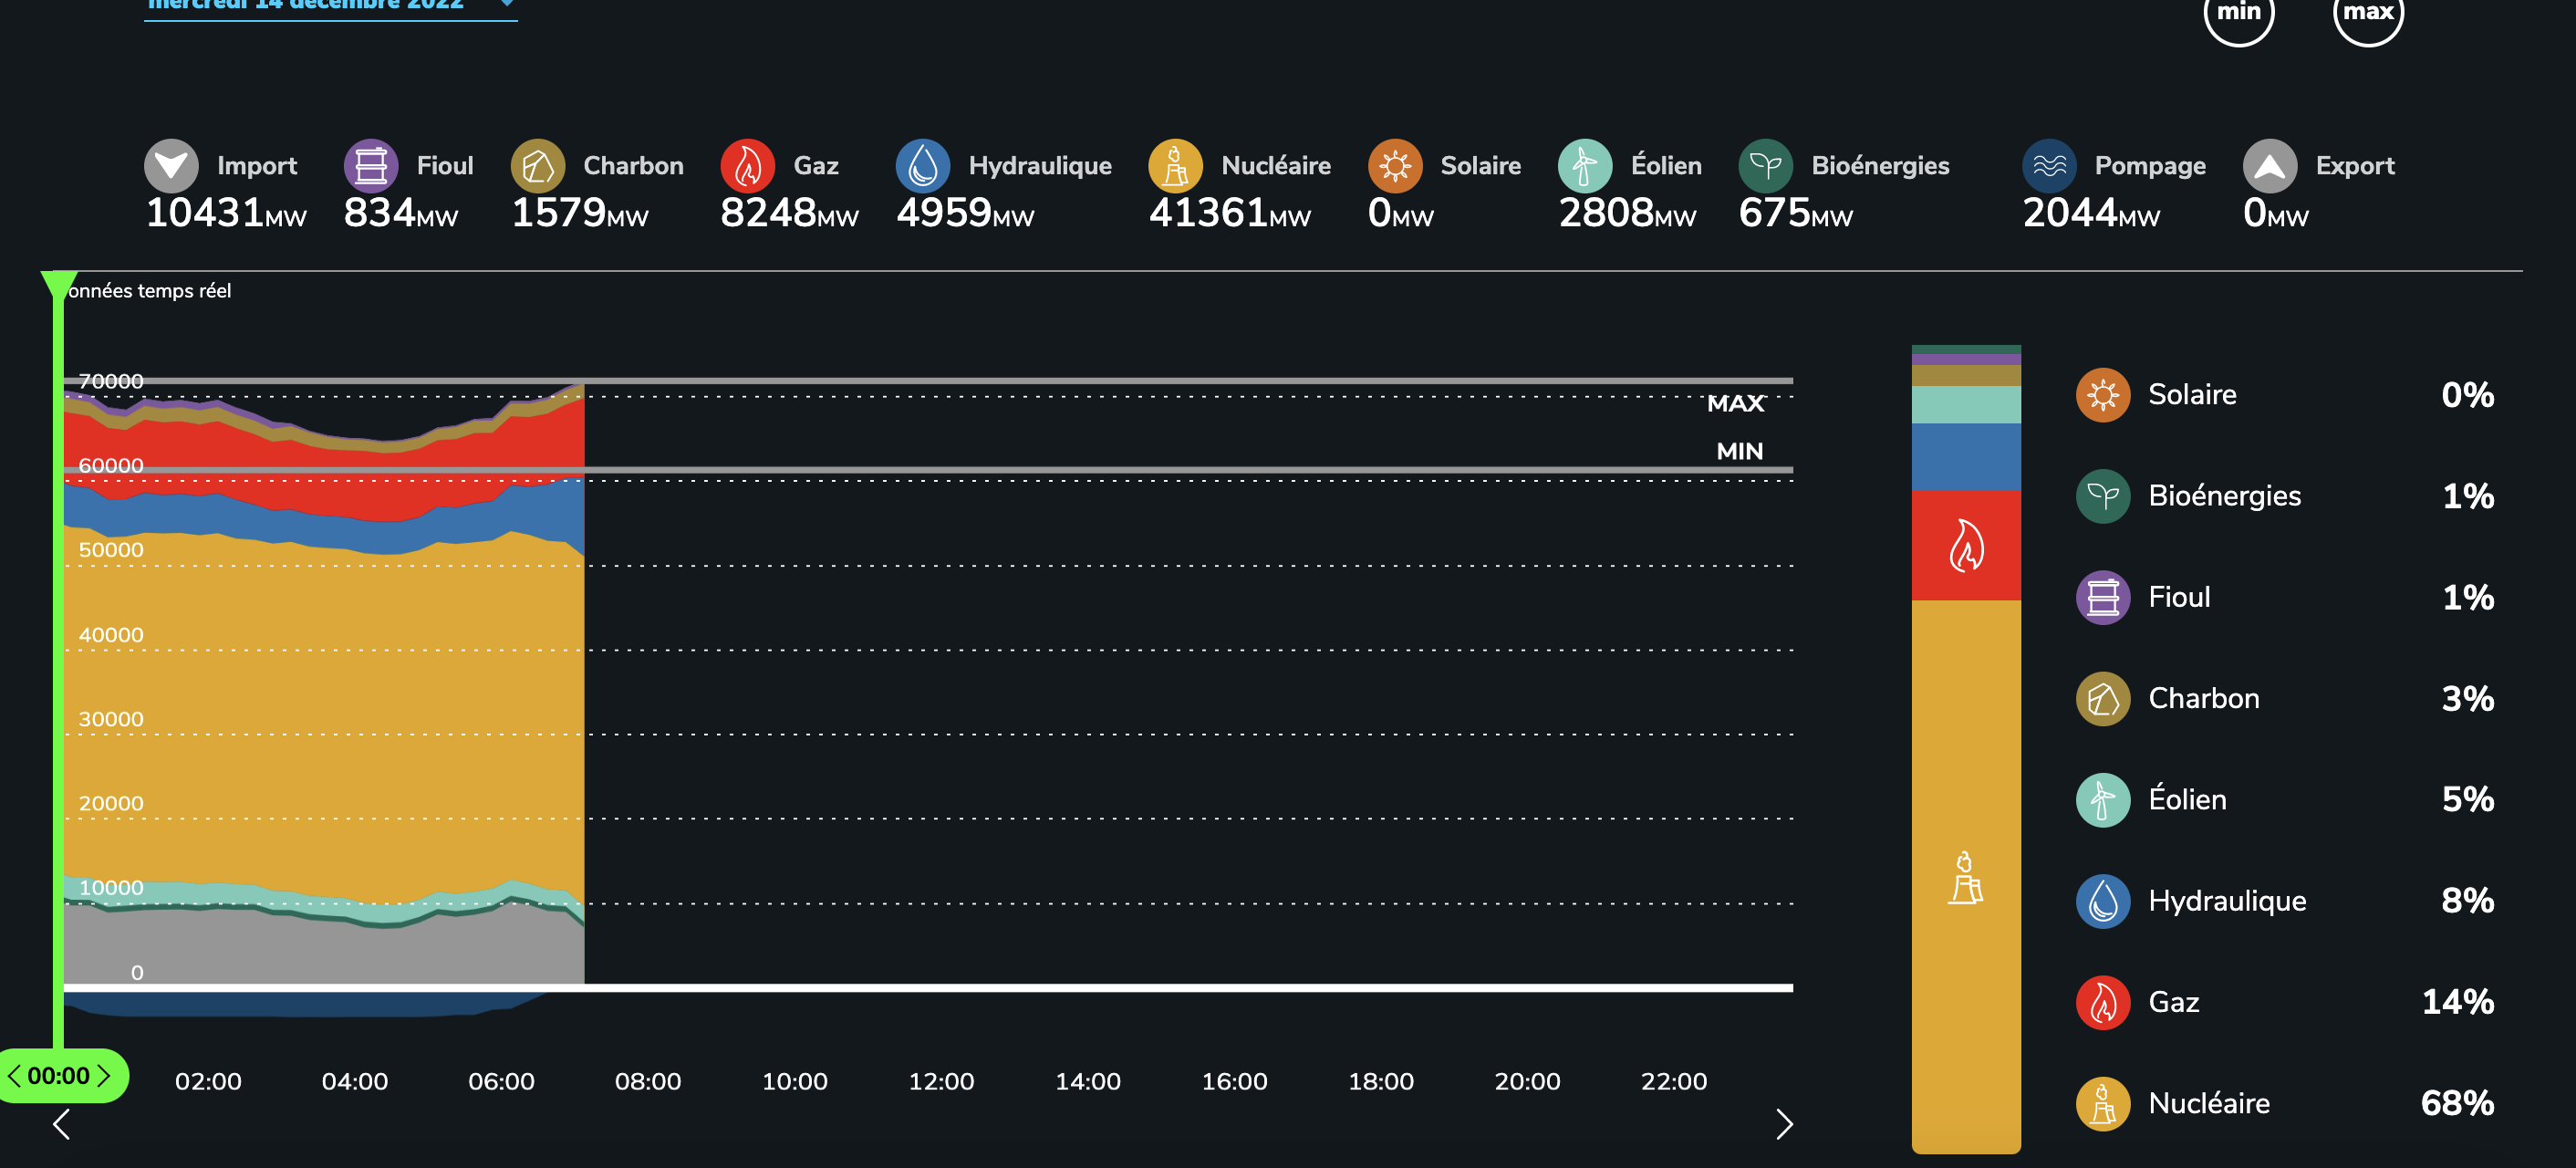Screen dimensions: 2576x1168
Task: Click the 18:00 time label
Action: coord(1381,1081)
